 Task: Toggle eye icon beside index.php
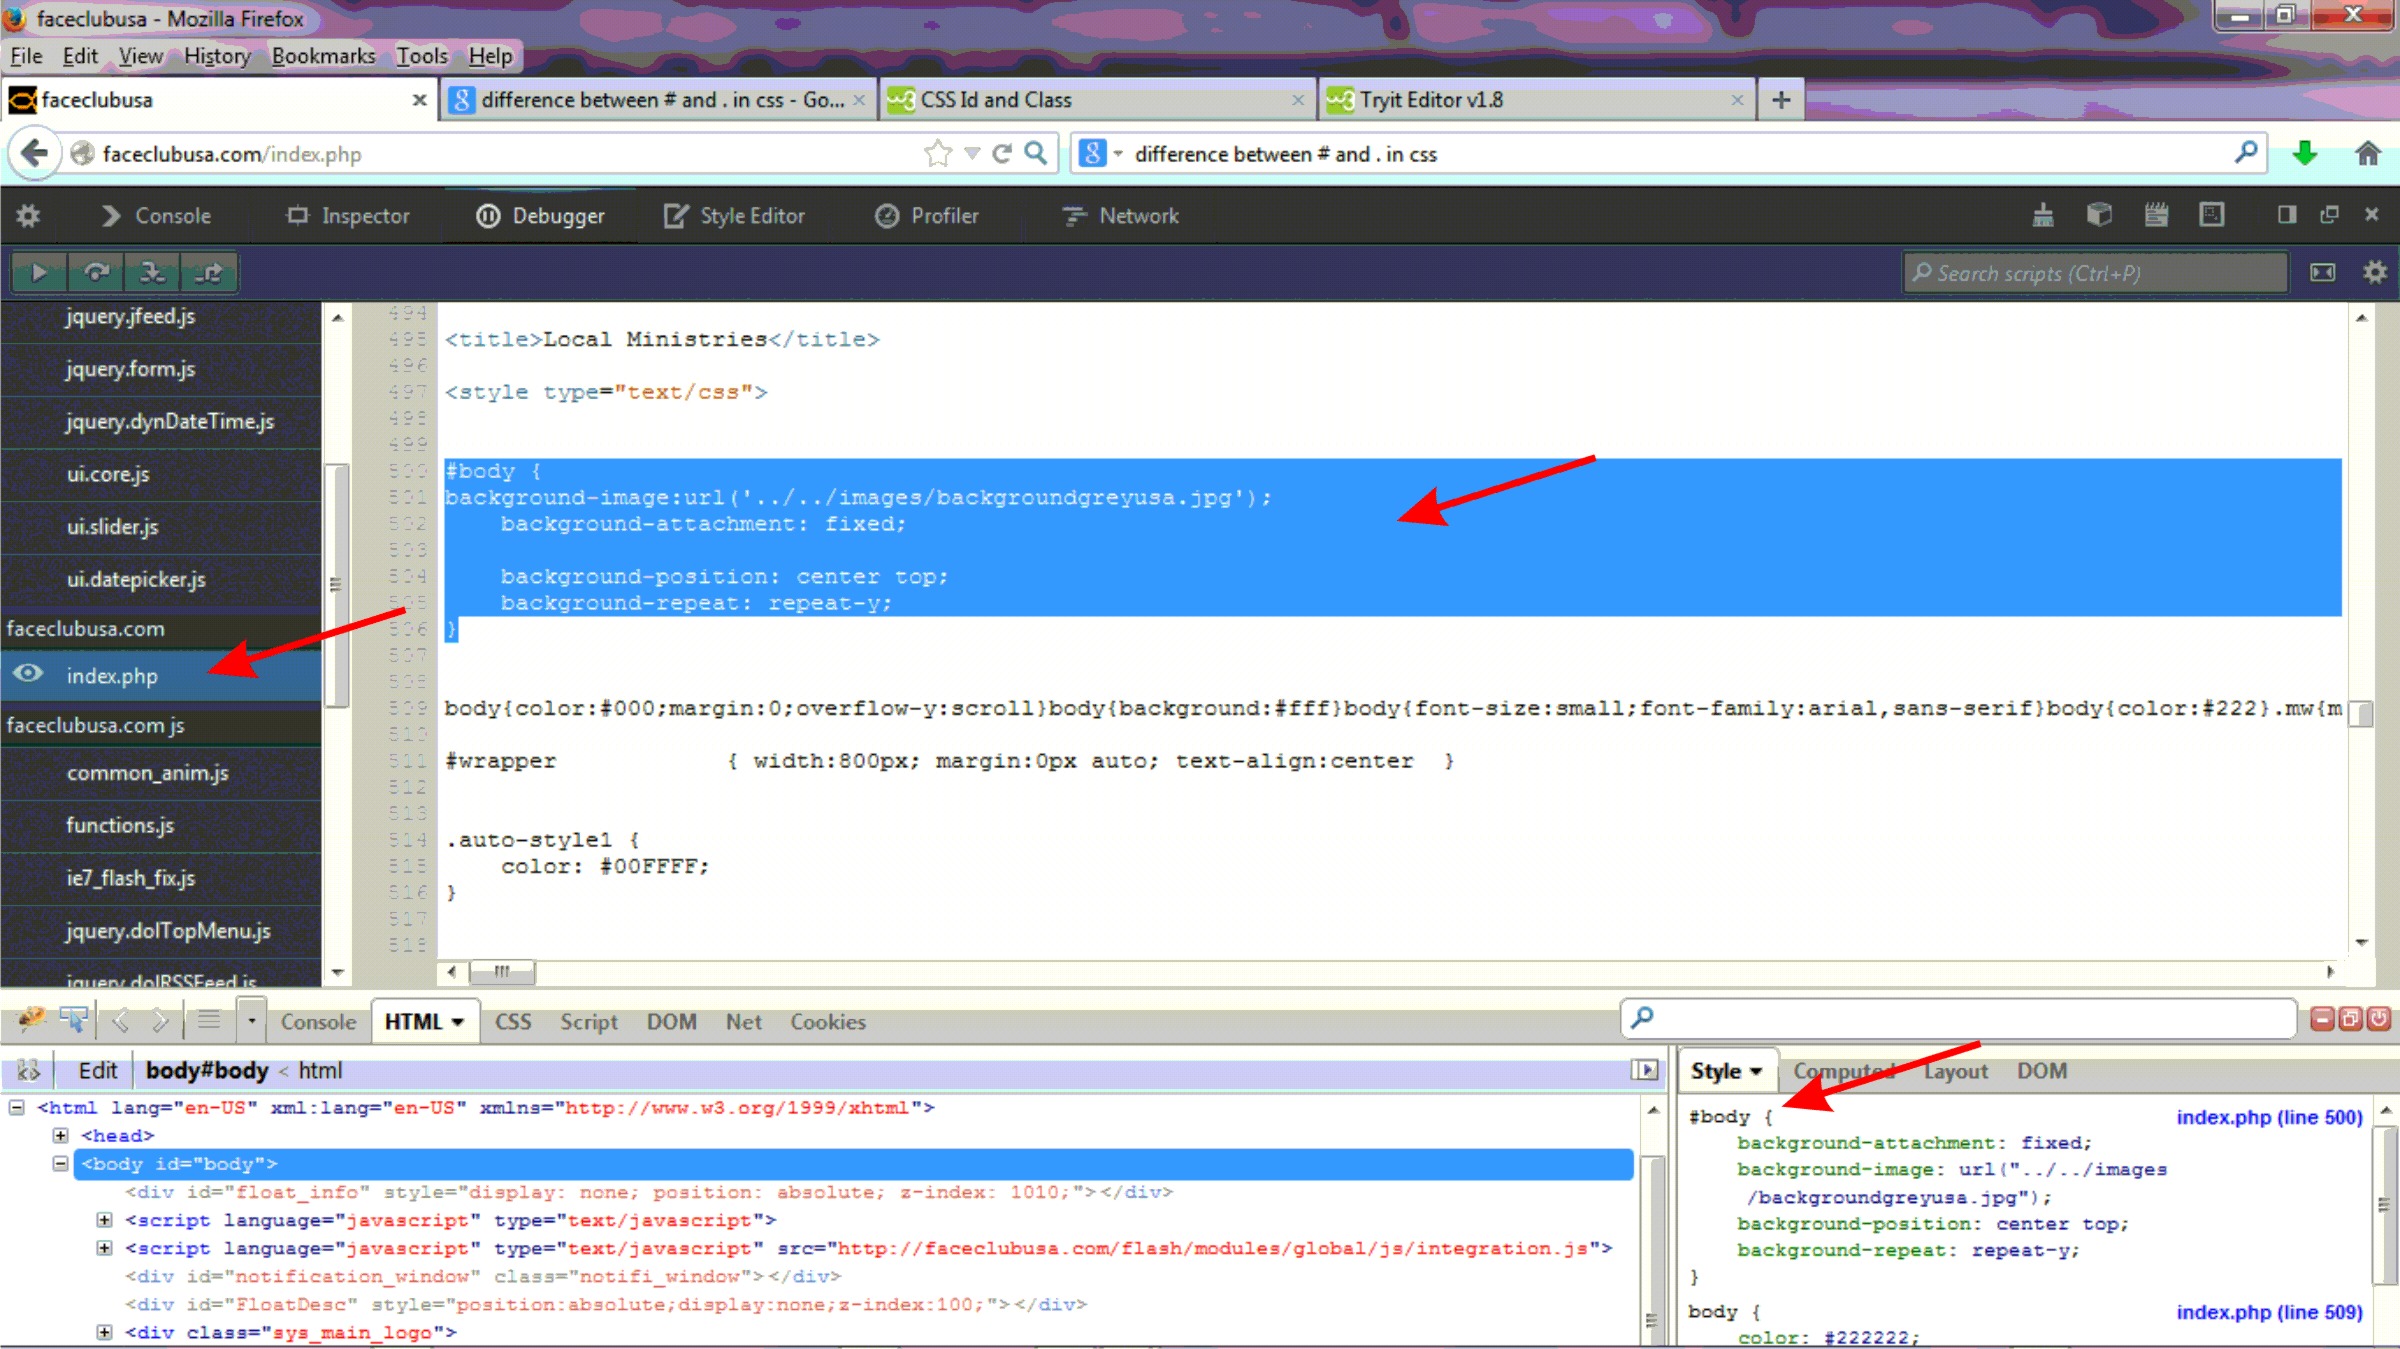point(28,674)
